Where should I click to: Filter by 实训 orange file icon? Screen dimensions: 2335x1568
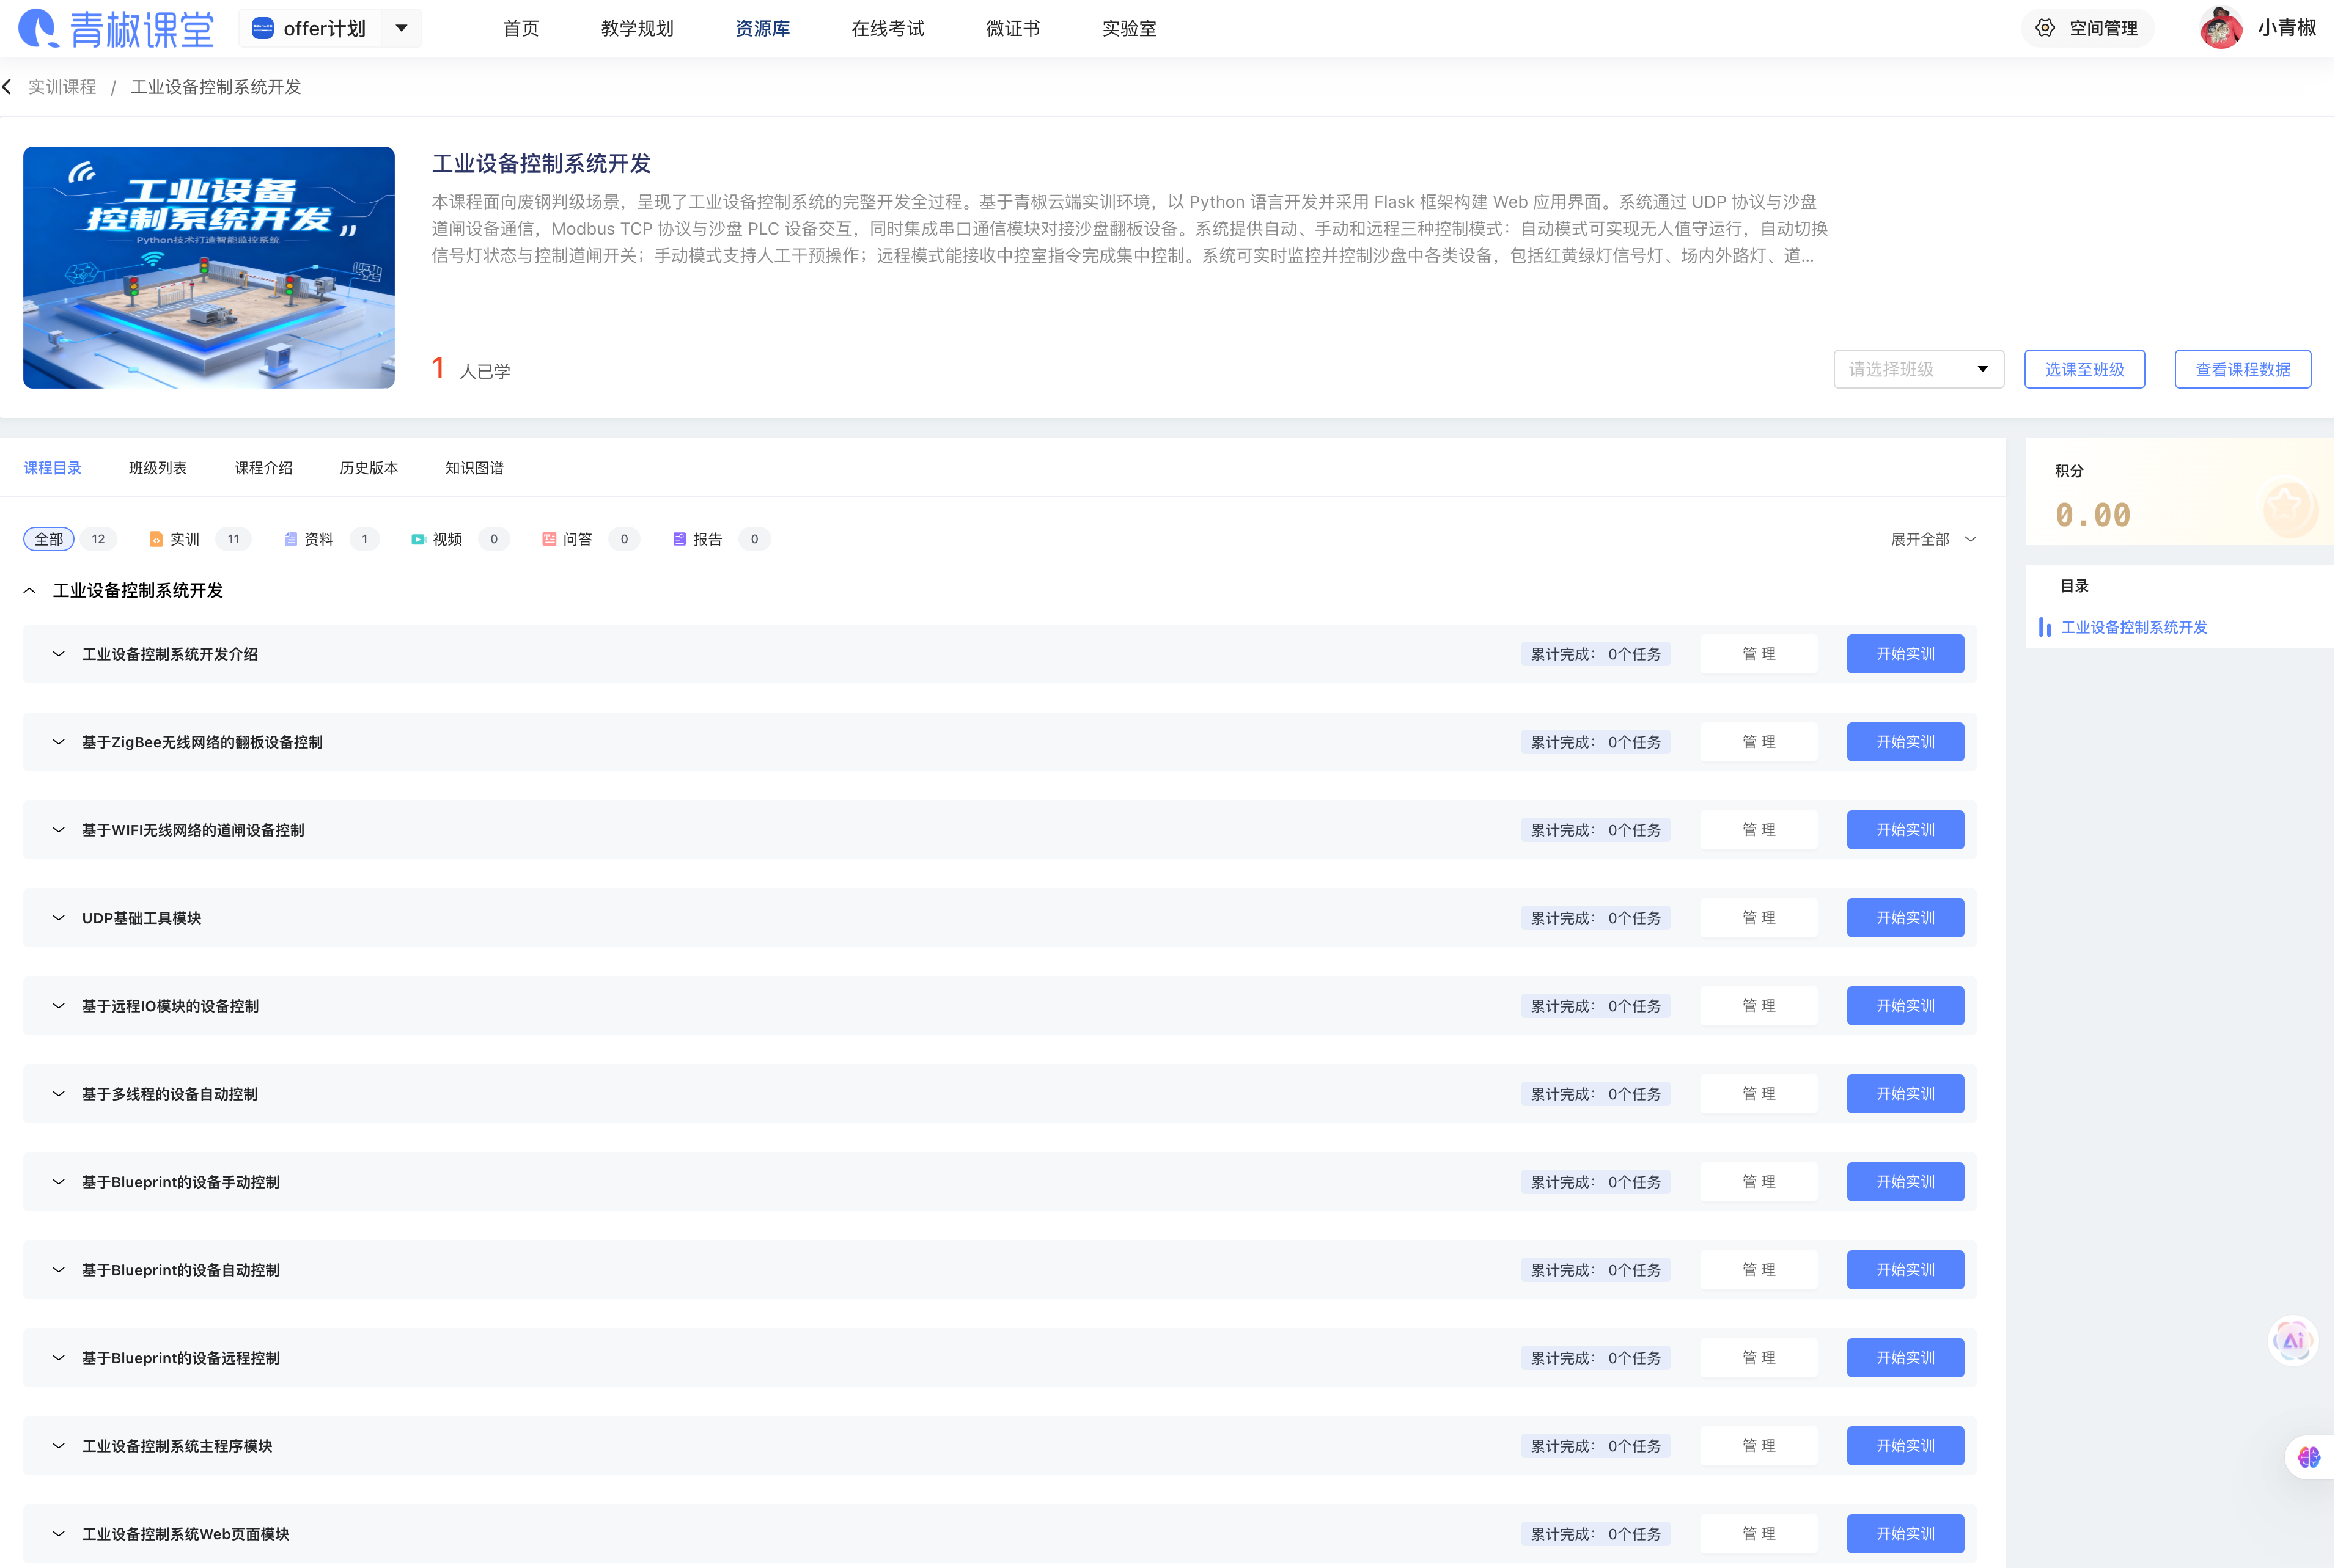coord(156,539)
